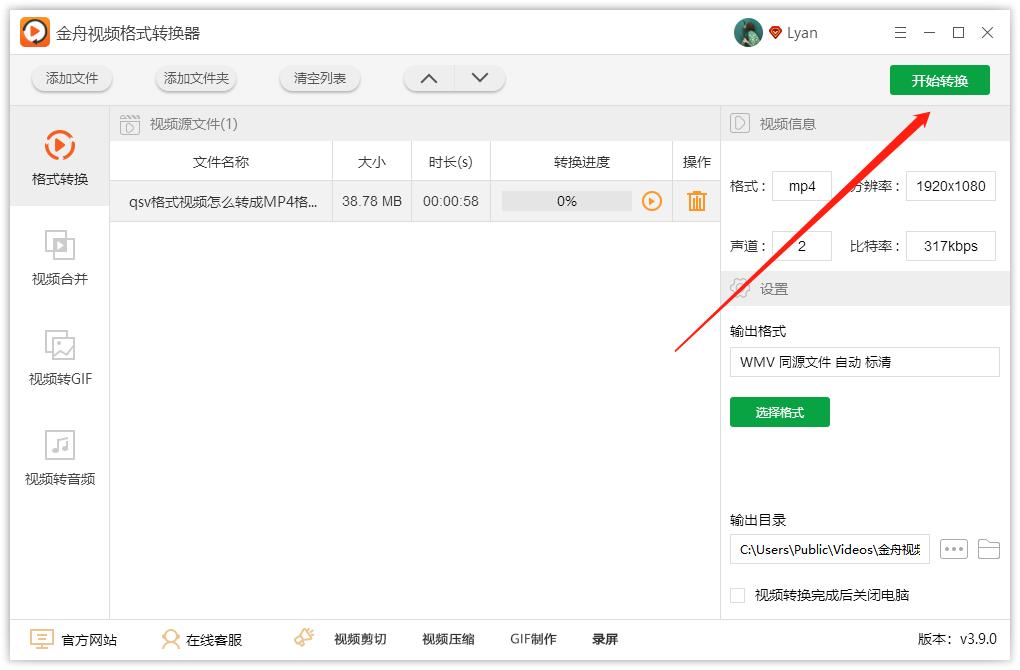Screen dimensions: 1020x670
Task: Click the output directory path field
Action: 828,549
